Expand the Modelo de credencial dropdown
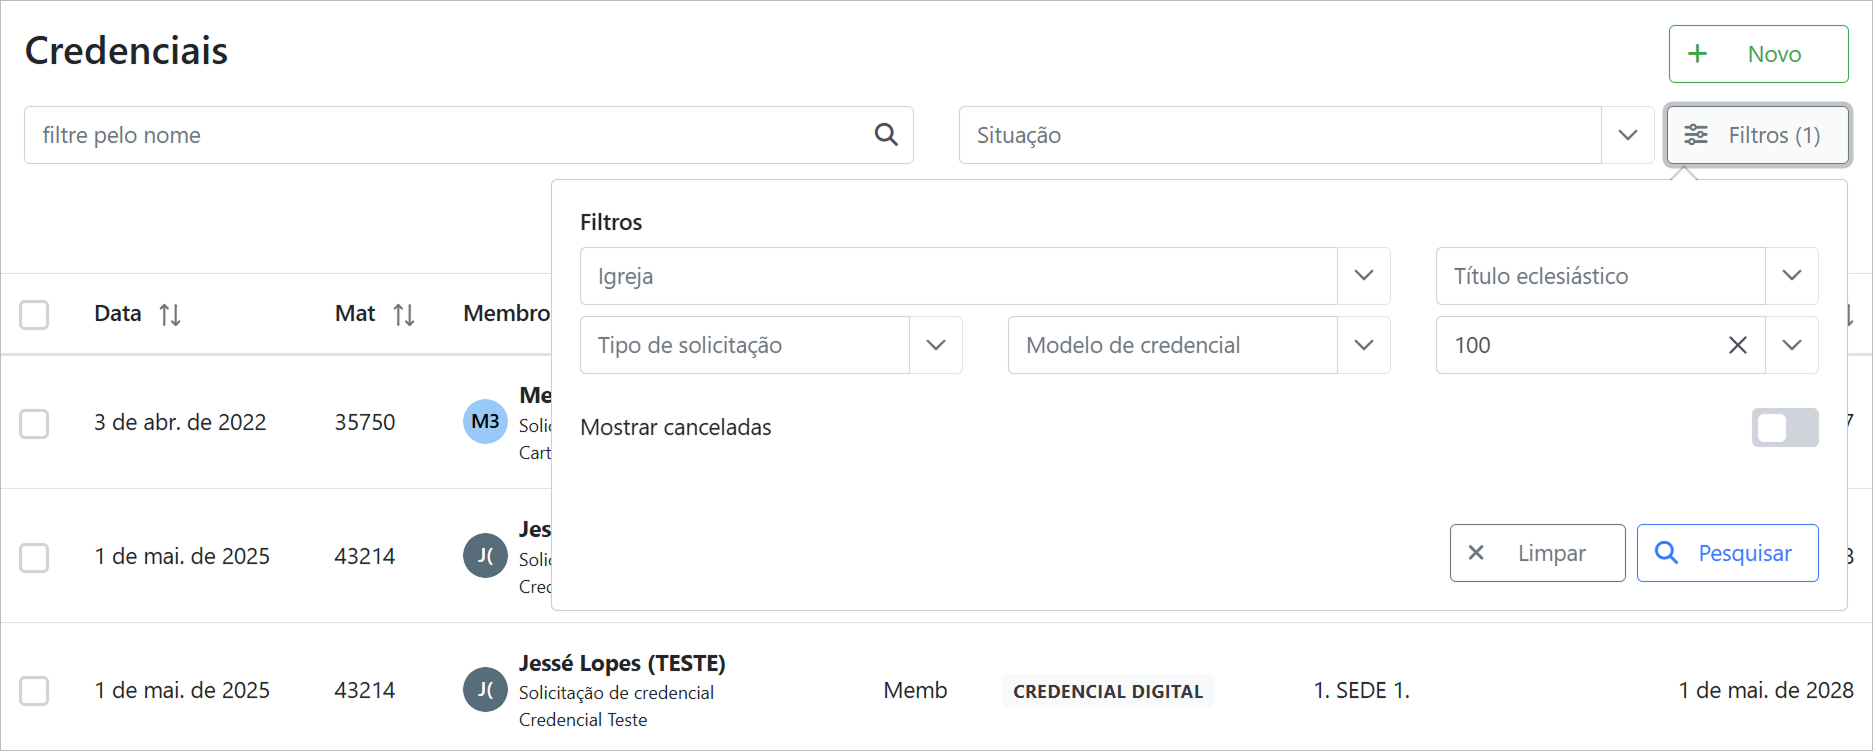This screenshot has width=1873, height=751. click(x=1363, y=345)
